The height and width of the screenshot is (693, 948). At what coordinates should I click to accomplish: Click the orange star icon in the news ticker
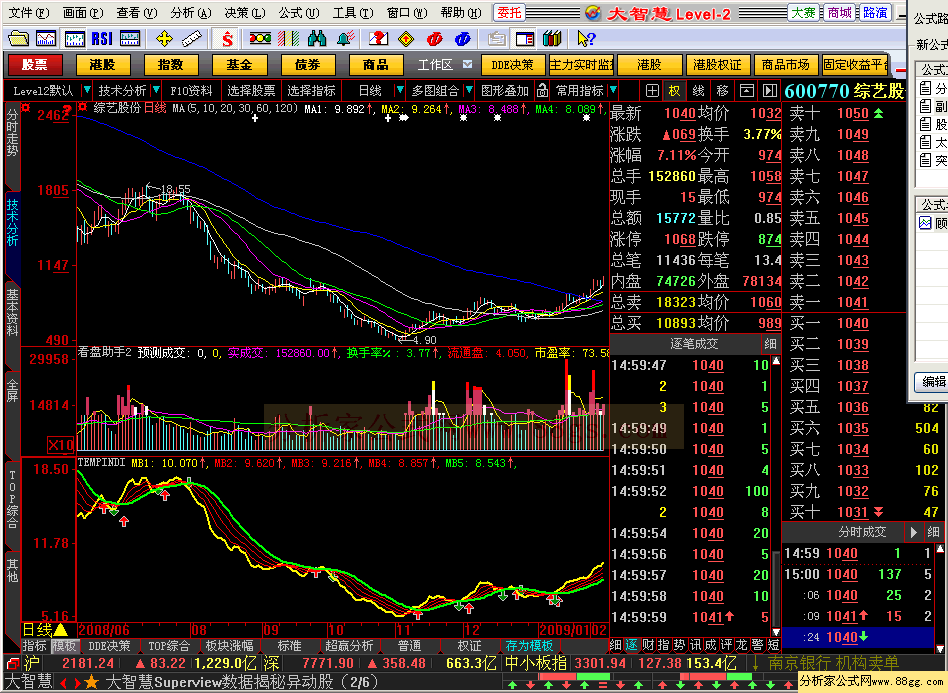point(91,683)
